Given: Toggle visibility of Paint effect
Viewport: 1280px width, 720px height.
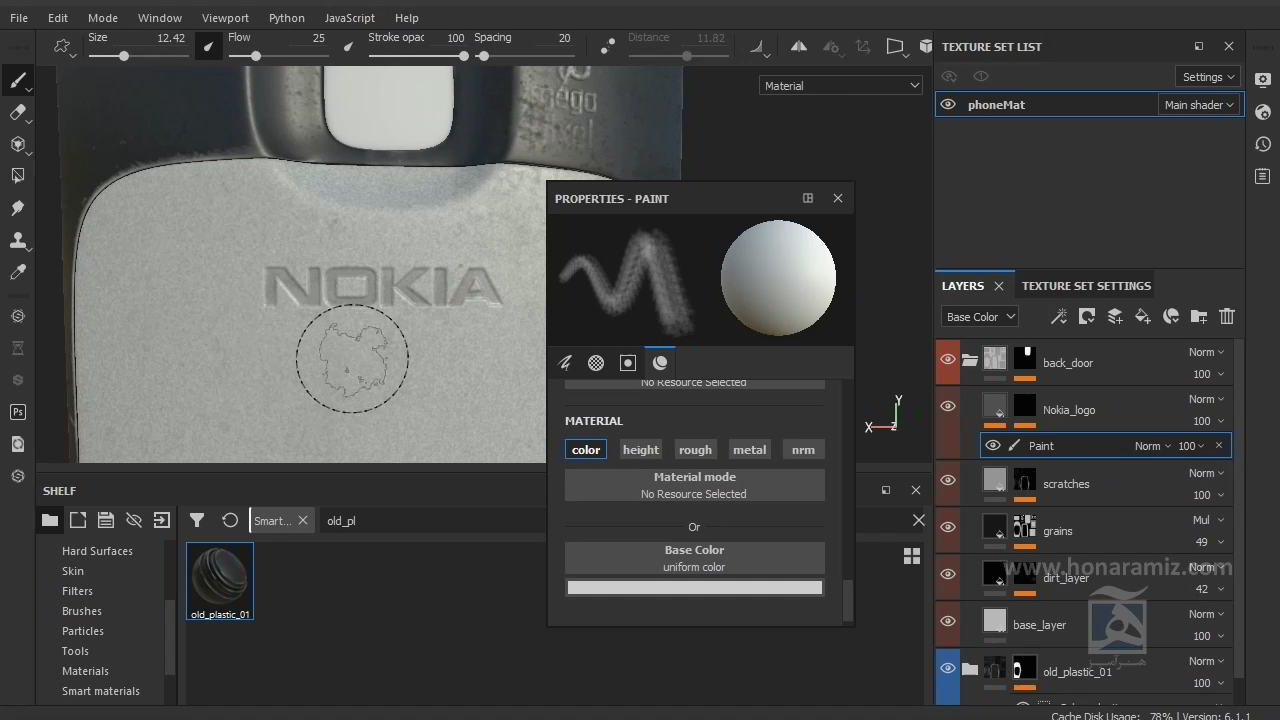Looking at the screenshot, I should [x=992, y=446].
